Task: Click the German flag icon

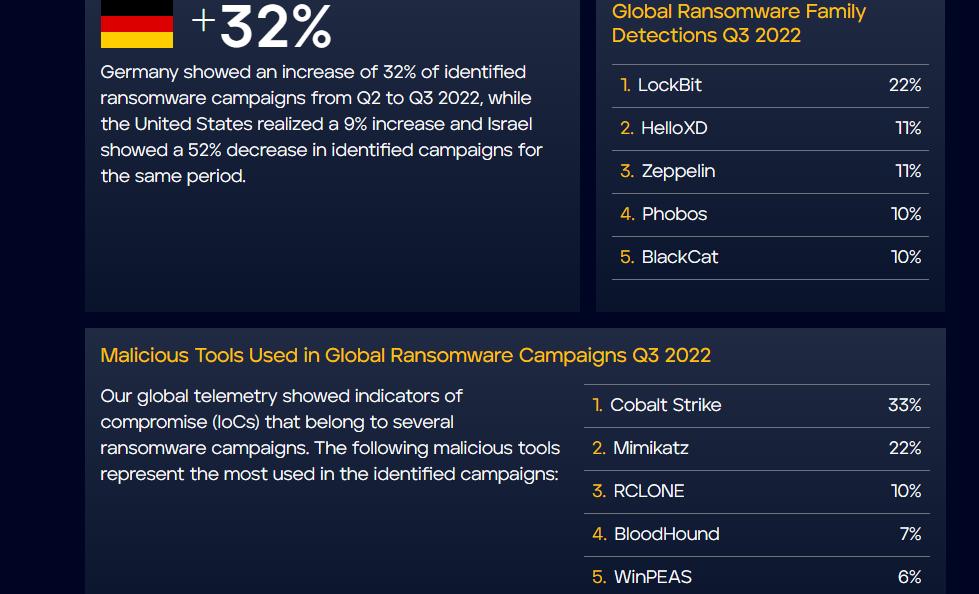Action: [x=137, y=24]
